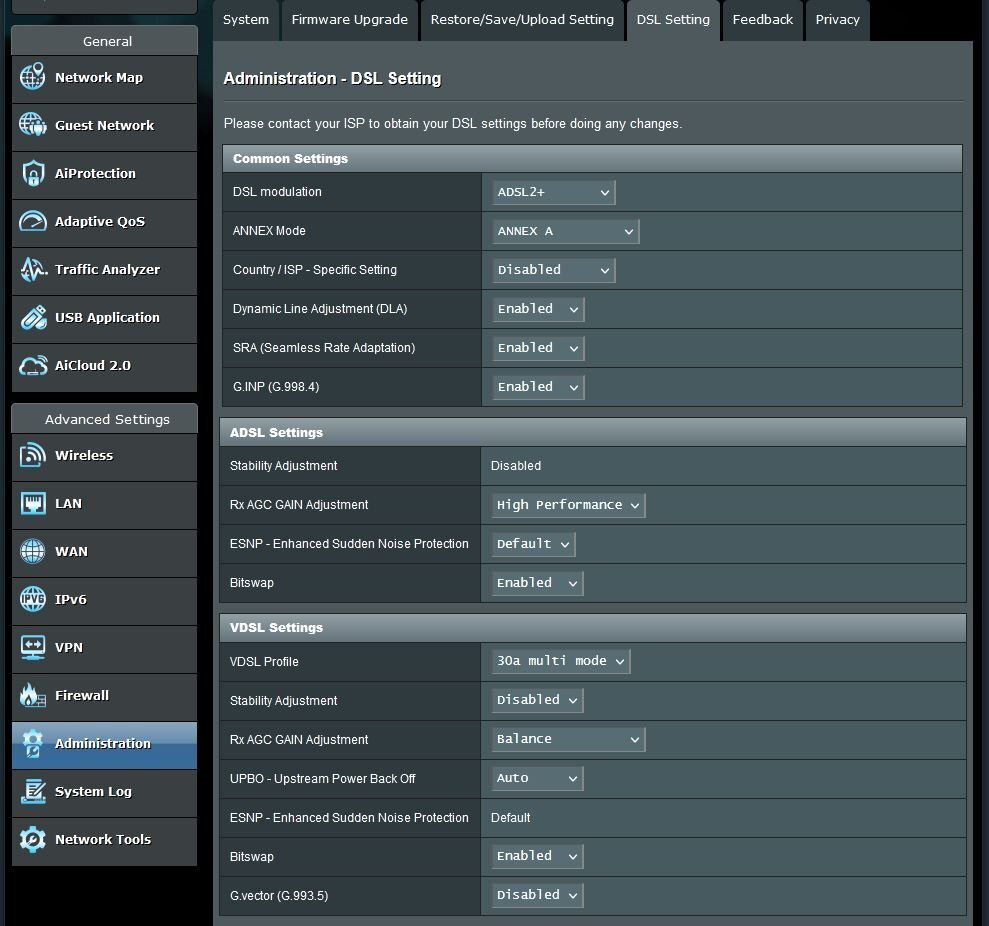Click the VPN monitor icon

point(32,647)
